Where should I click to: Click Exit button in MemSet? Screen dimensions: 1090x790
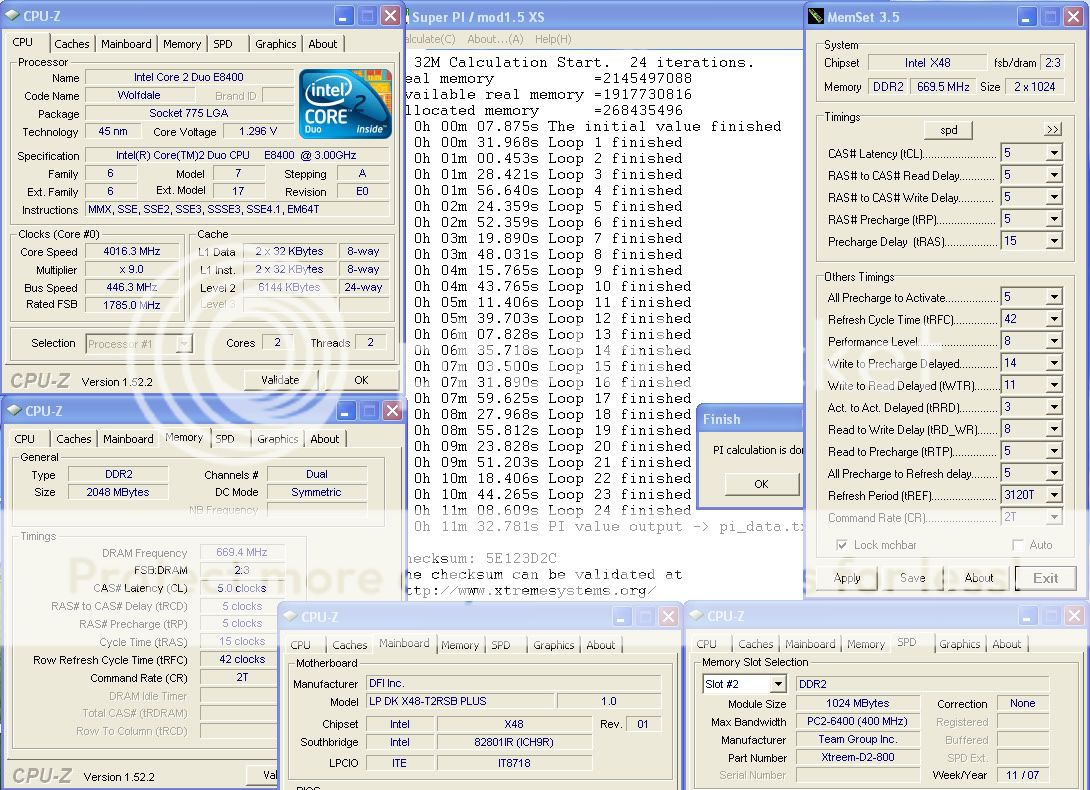coord(1045,578)
